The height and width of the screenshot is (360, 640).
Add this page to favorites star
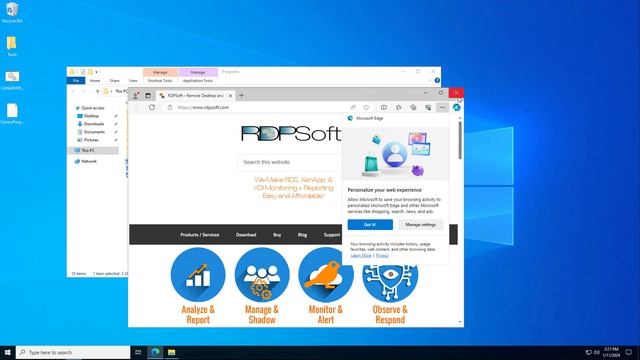367,107
